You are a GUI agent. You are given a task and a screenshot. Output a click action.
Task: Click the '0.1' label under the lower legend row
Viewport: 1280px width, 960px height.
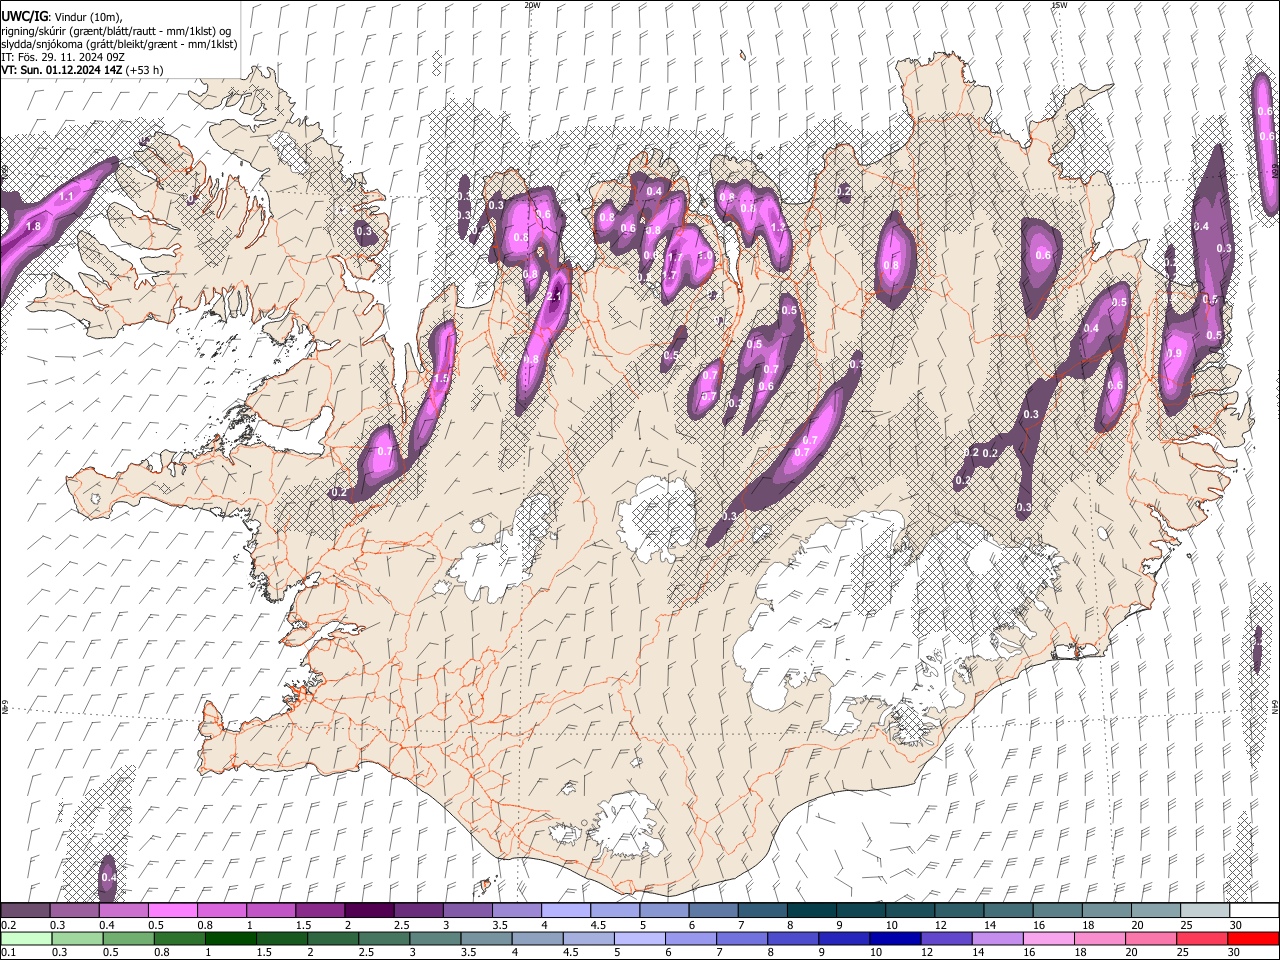pyautogui.click(x=8, y=953)
